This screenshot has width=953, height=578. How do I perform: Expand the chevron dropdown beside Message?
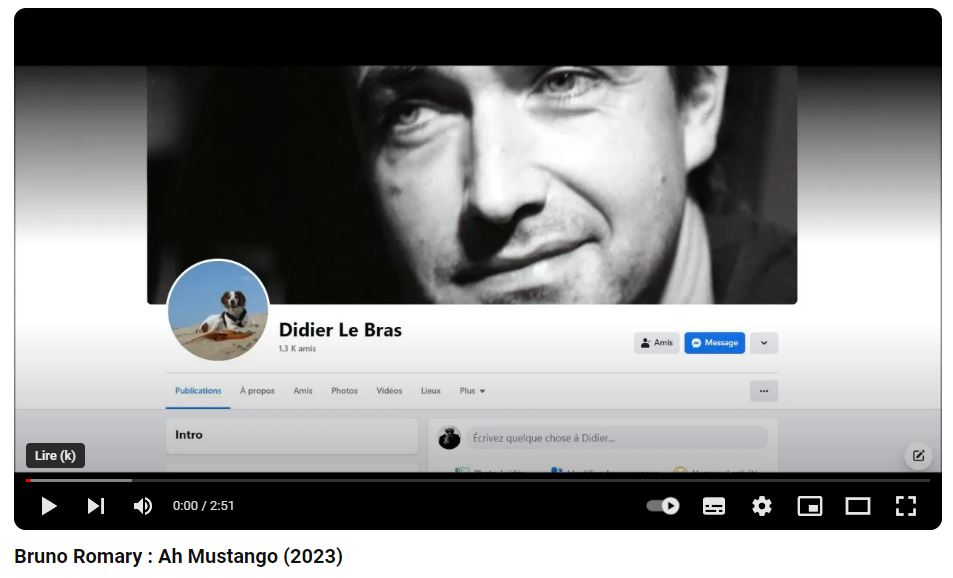[764, 343]
